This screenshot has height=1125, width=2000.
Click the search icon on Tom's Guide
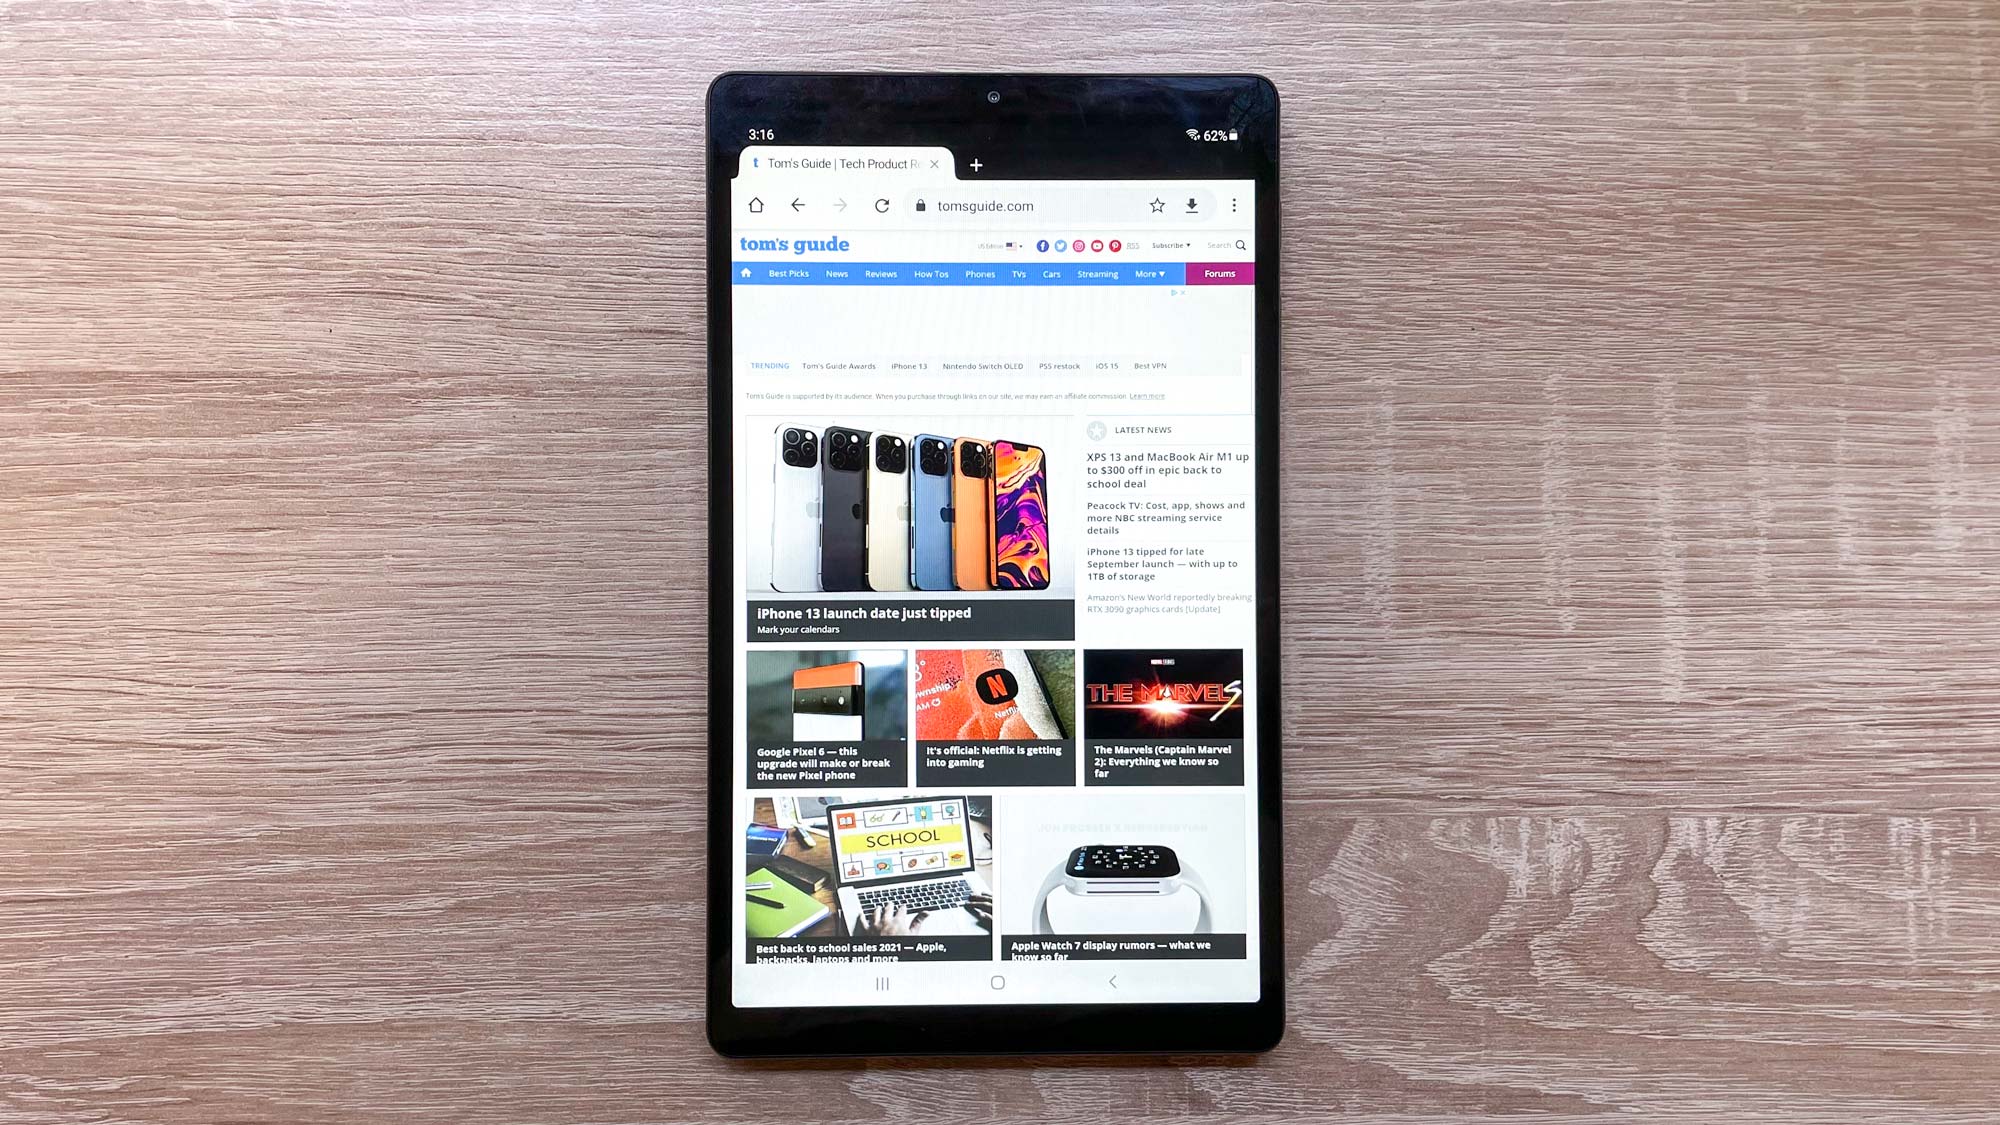[x=1239, y=245]
